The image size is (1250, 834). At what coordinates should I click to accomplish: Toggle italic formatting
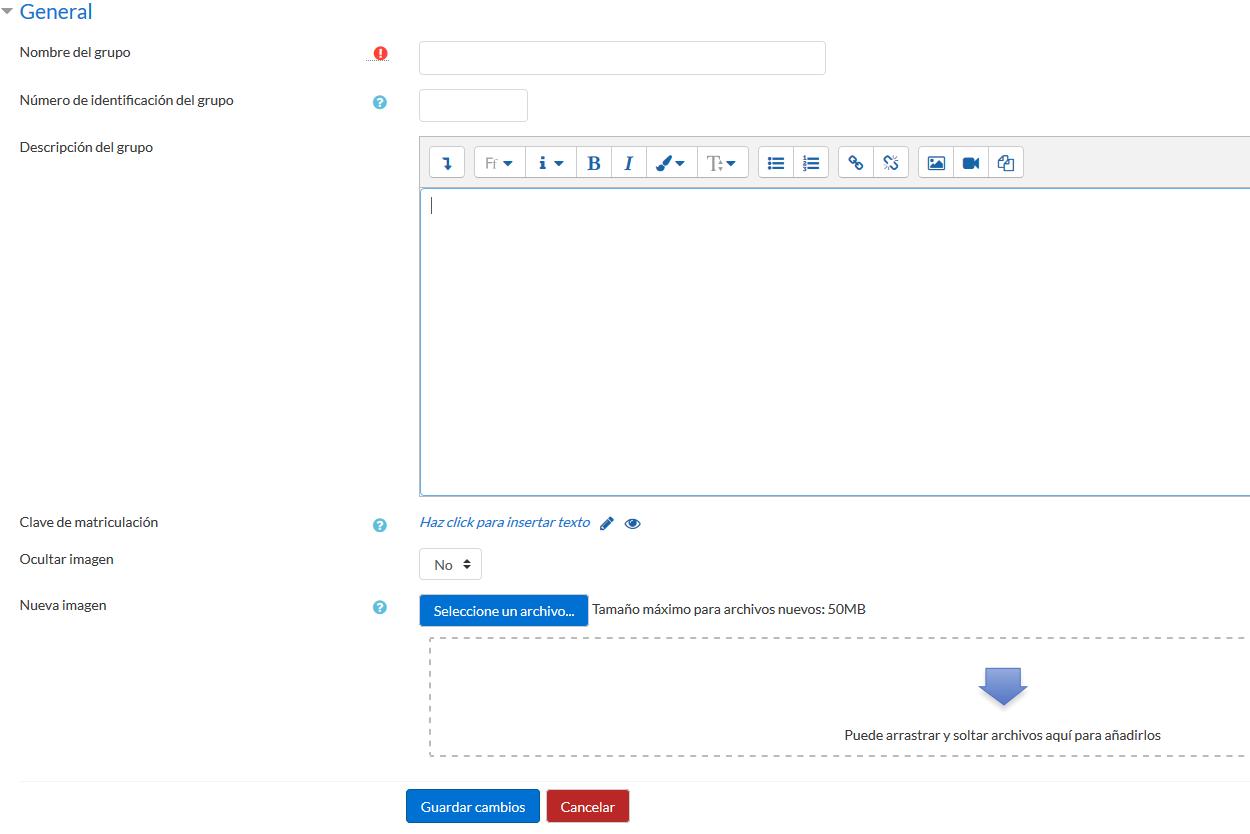pyautogui.click(x=629, y=162)
